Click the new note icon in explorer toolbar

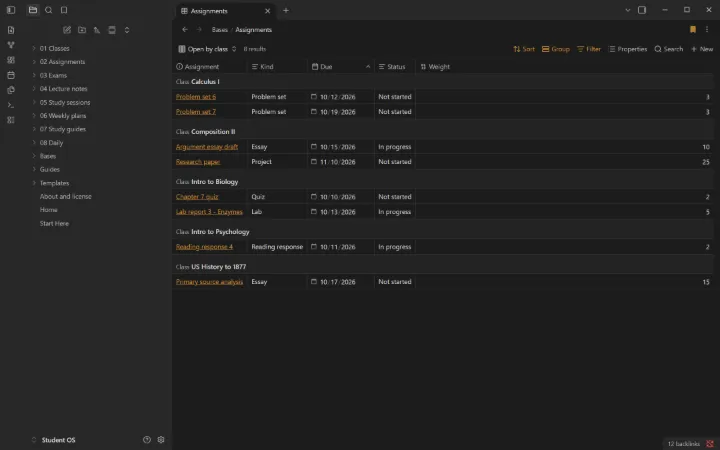pos(67,30)
